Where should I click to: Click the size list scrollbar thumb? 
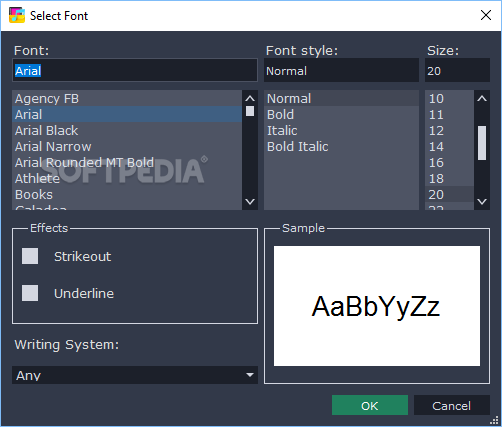coord(482,143)
